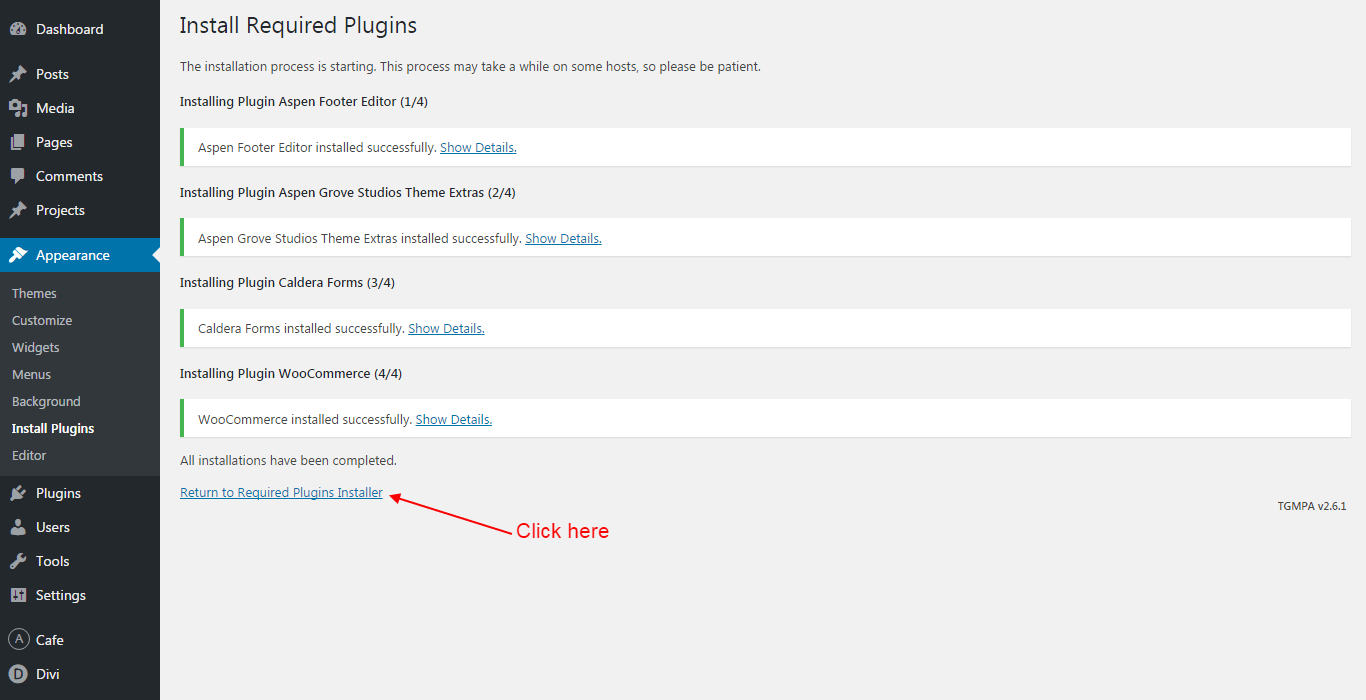Click the Tools wrench icon
Image resolution: width=1366 pixels, height=700 pixels.
pos(18,561)
